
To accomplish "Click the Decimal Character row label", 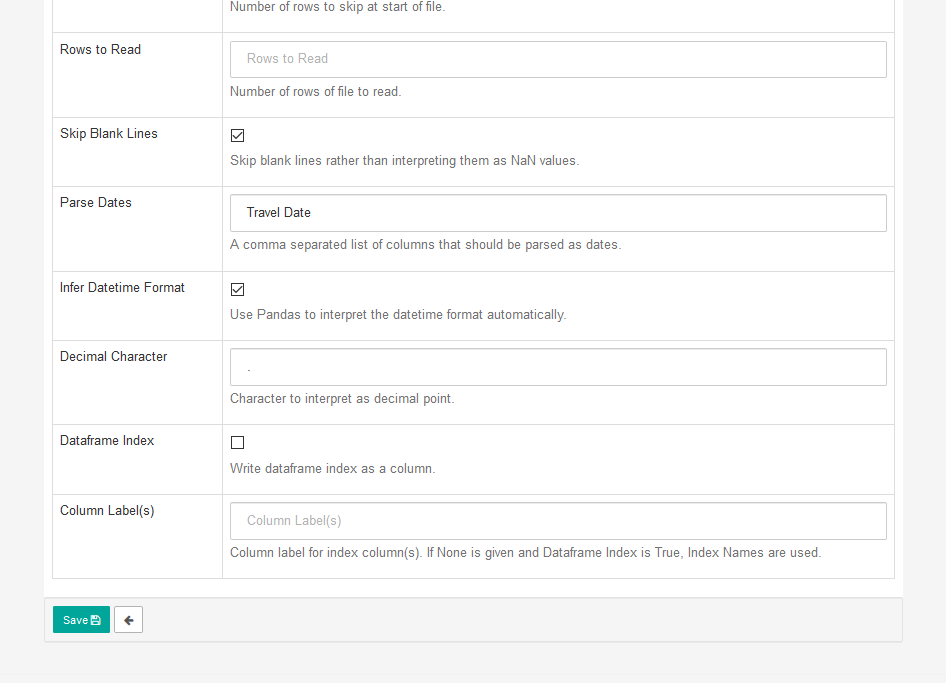I will tap(113, 356).
